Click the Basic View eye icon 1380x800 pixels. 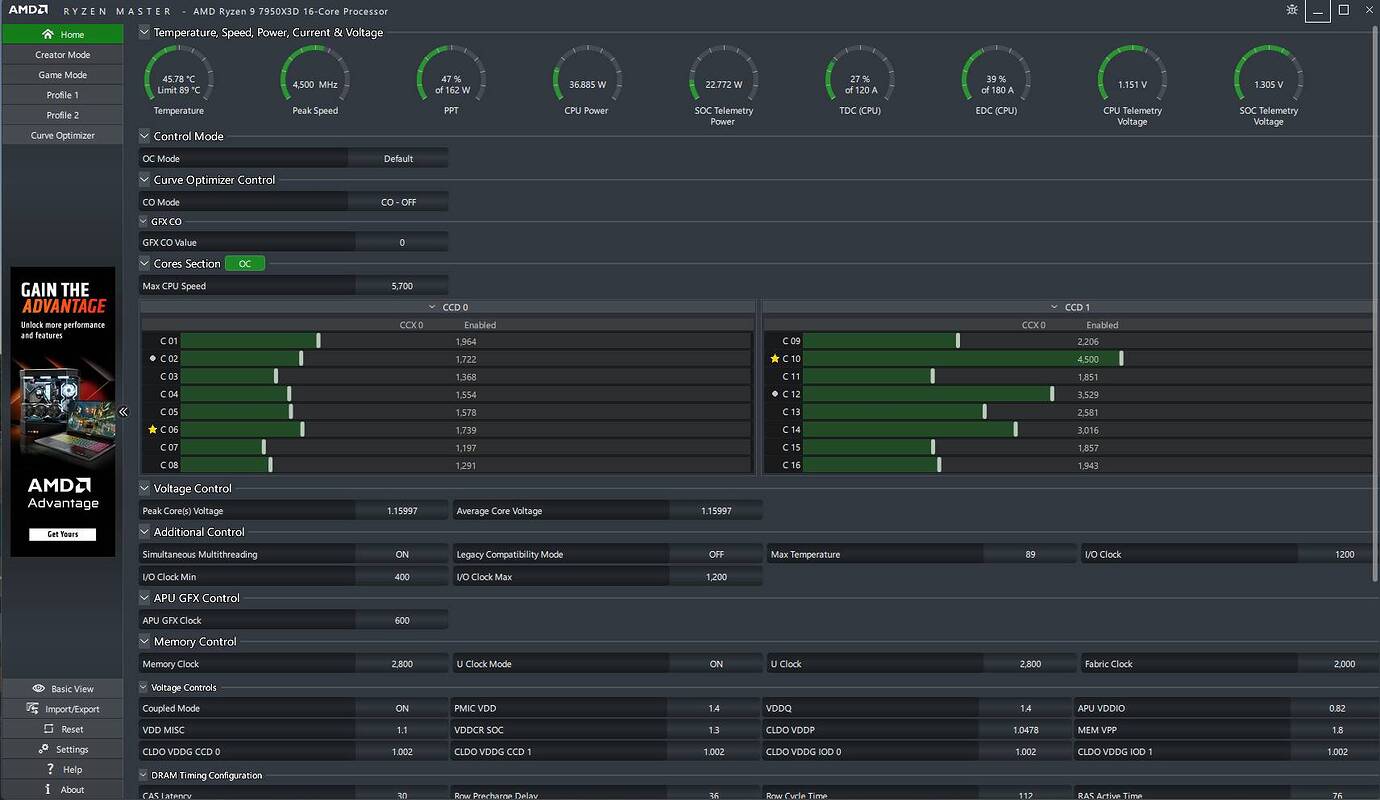pyautogui.click(x=39, y=689)
